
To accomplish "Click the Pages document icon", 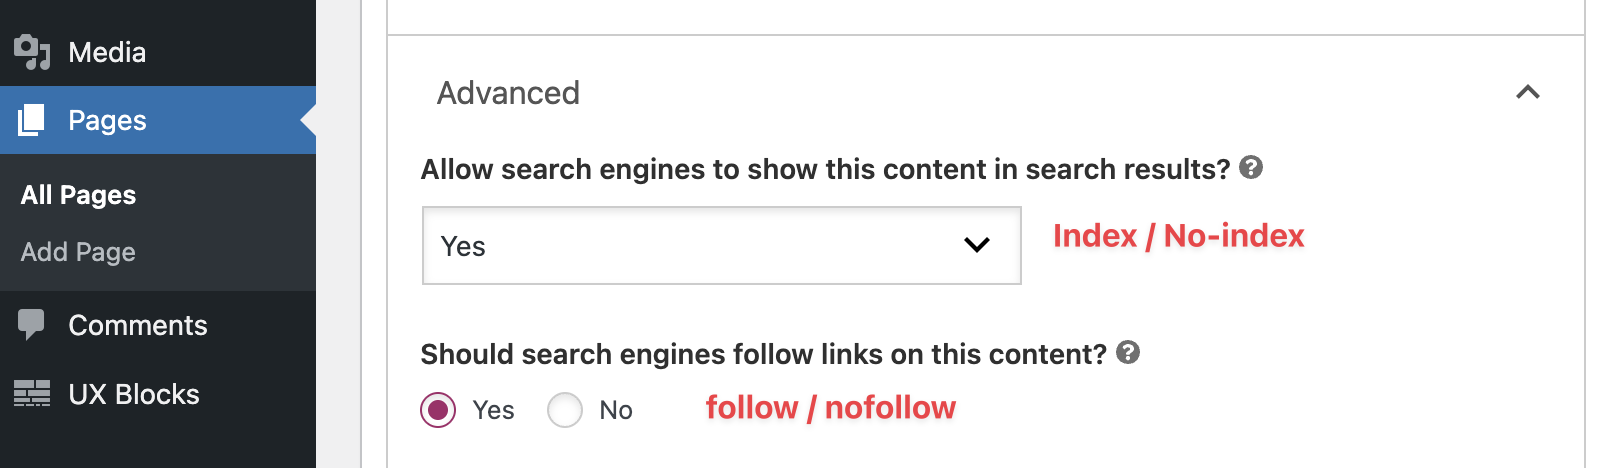I will [x=32, y=121].
